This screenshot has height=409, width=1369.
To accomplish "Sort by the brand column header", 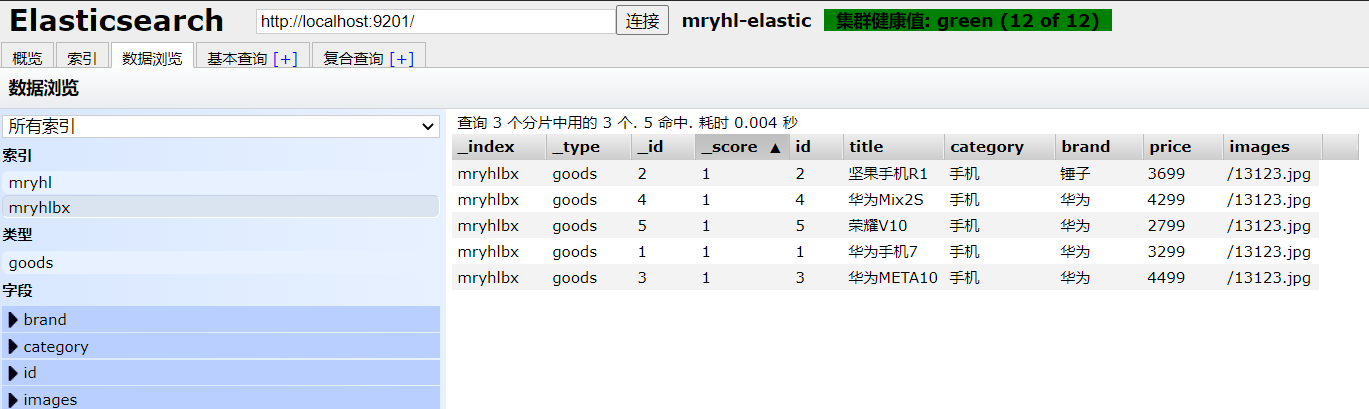I will click(1099, 147).
